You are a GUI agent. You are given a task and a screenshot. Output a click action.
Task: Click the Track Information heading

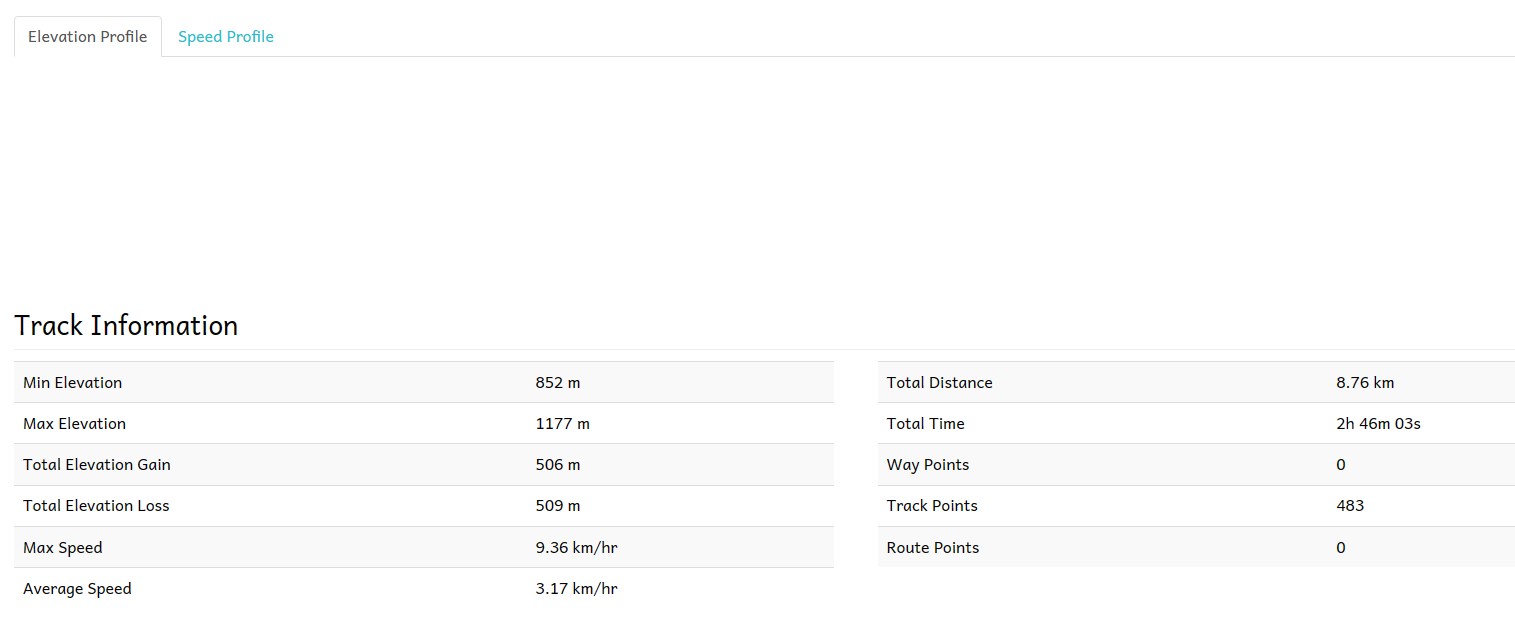(126, 326)
